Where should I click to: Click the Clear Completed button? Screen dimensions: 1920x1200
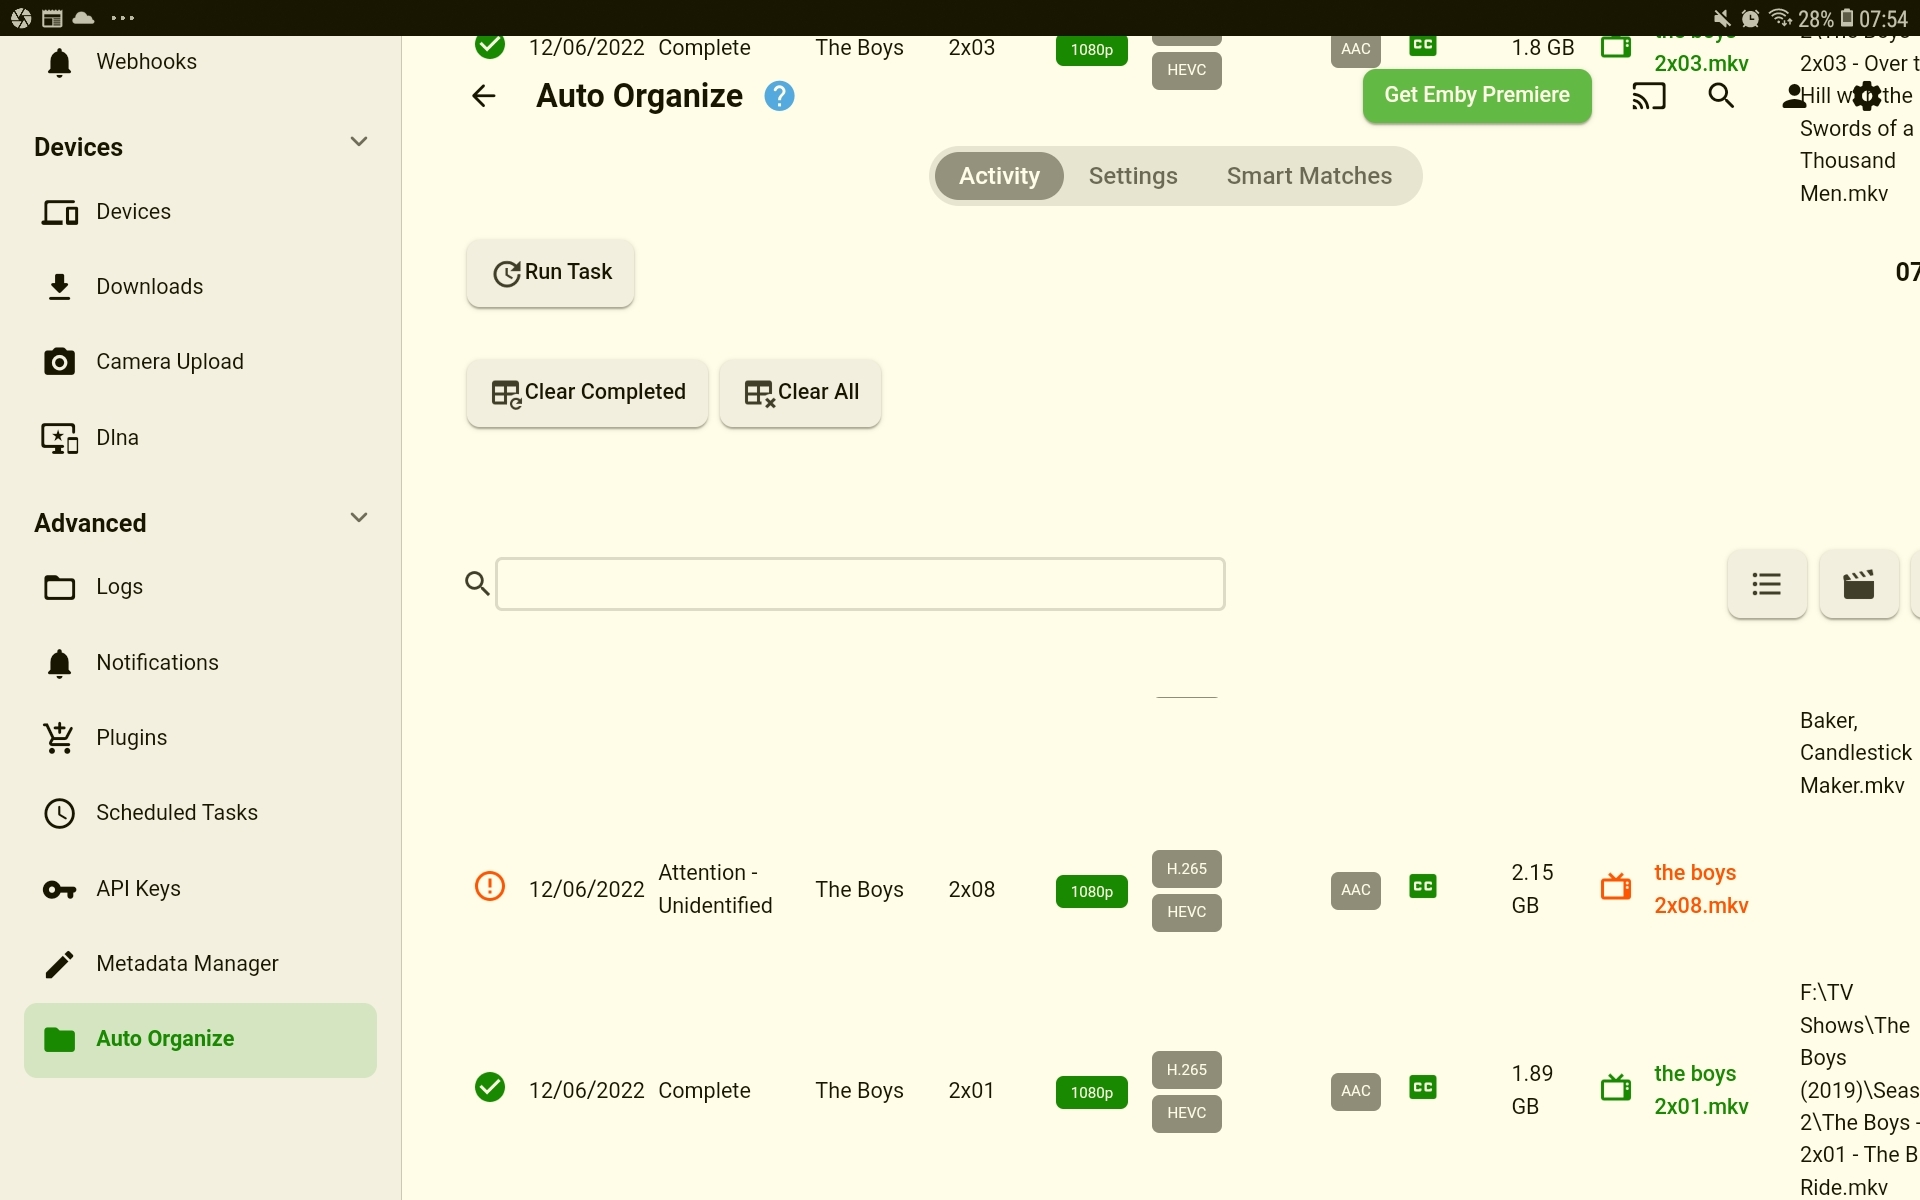[587, 393]
